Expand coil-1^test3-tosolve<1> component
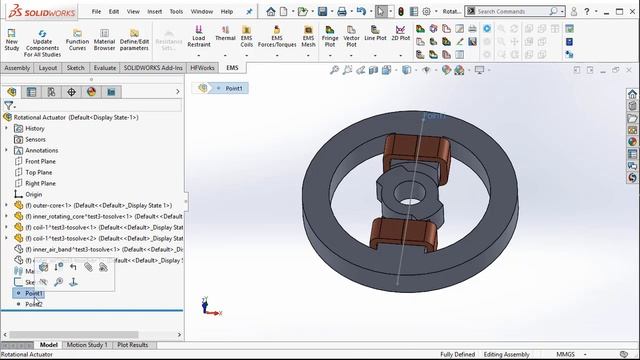Image resolution: width=640 pixels, height=360 pixels. pyautogui.click(x=6, y=227)
